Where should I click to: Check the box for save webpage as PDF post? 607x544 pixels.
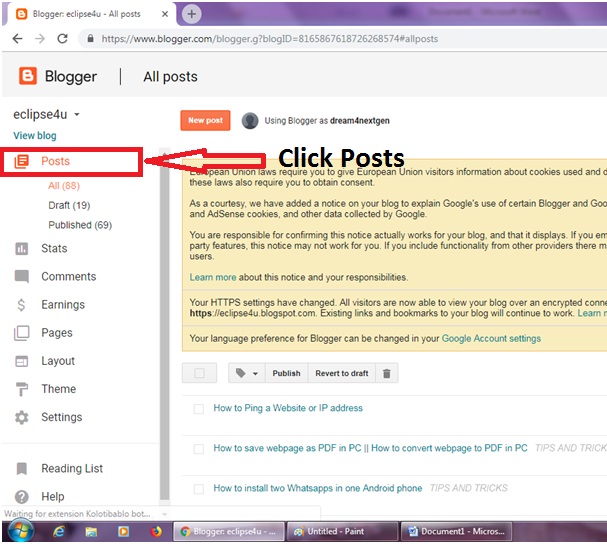tap(199, 449)
